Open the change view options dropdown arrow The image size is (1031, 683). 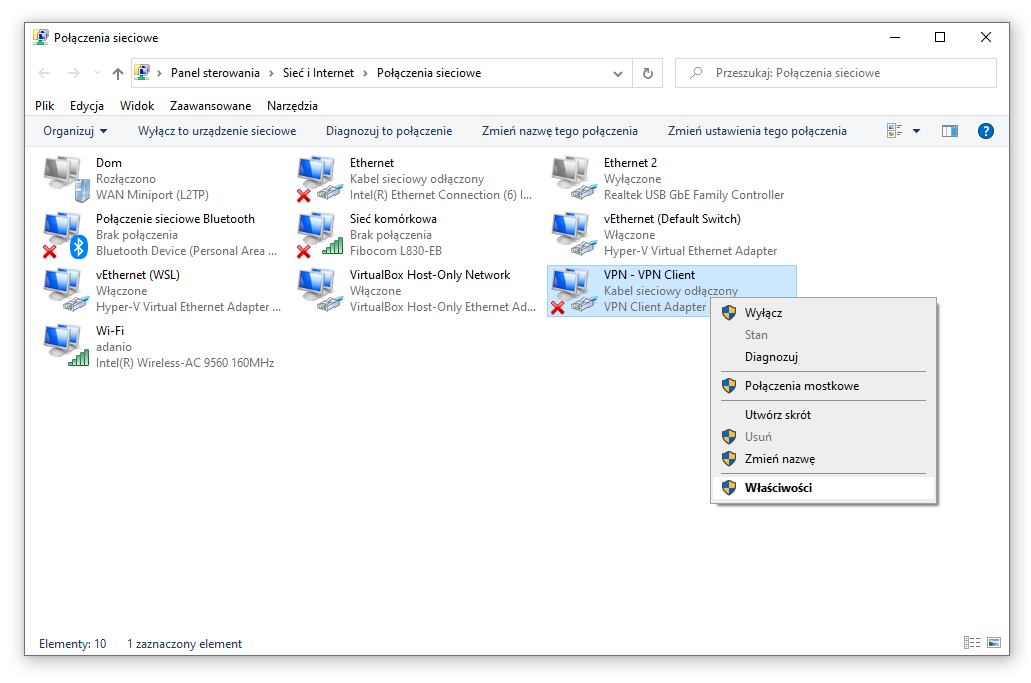click(916, 131)
